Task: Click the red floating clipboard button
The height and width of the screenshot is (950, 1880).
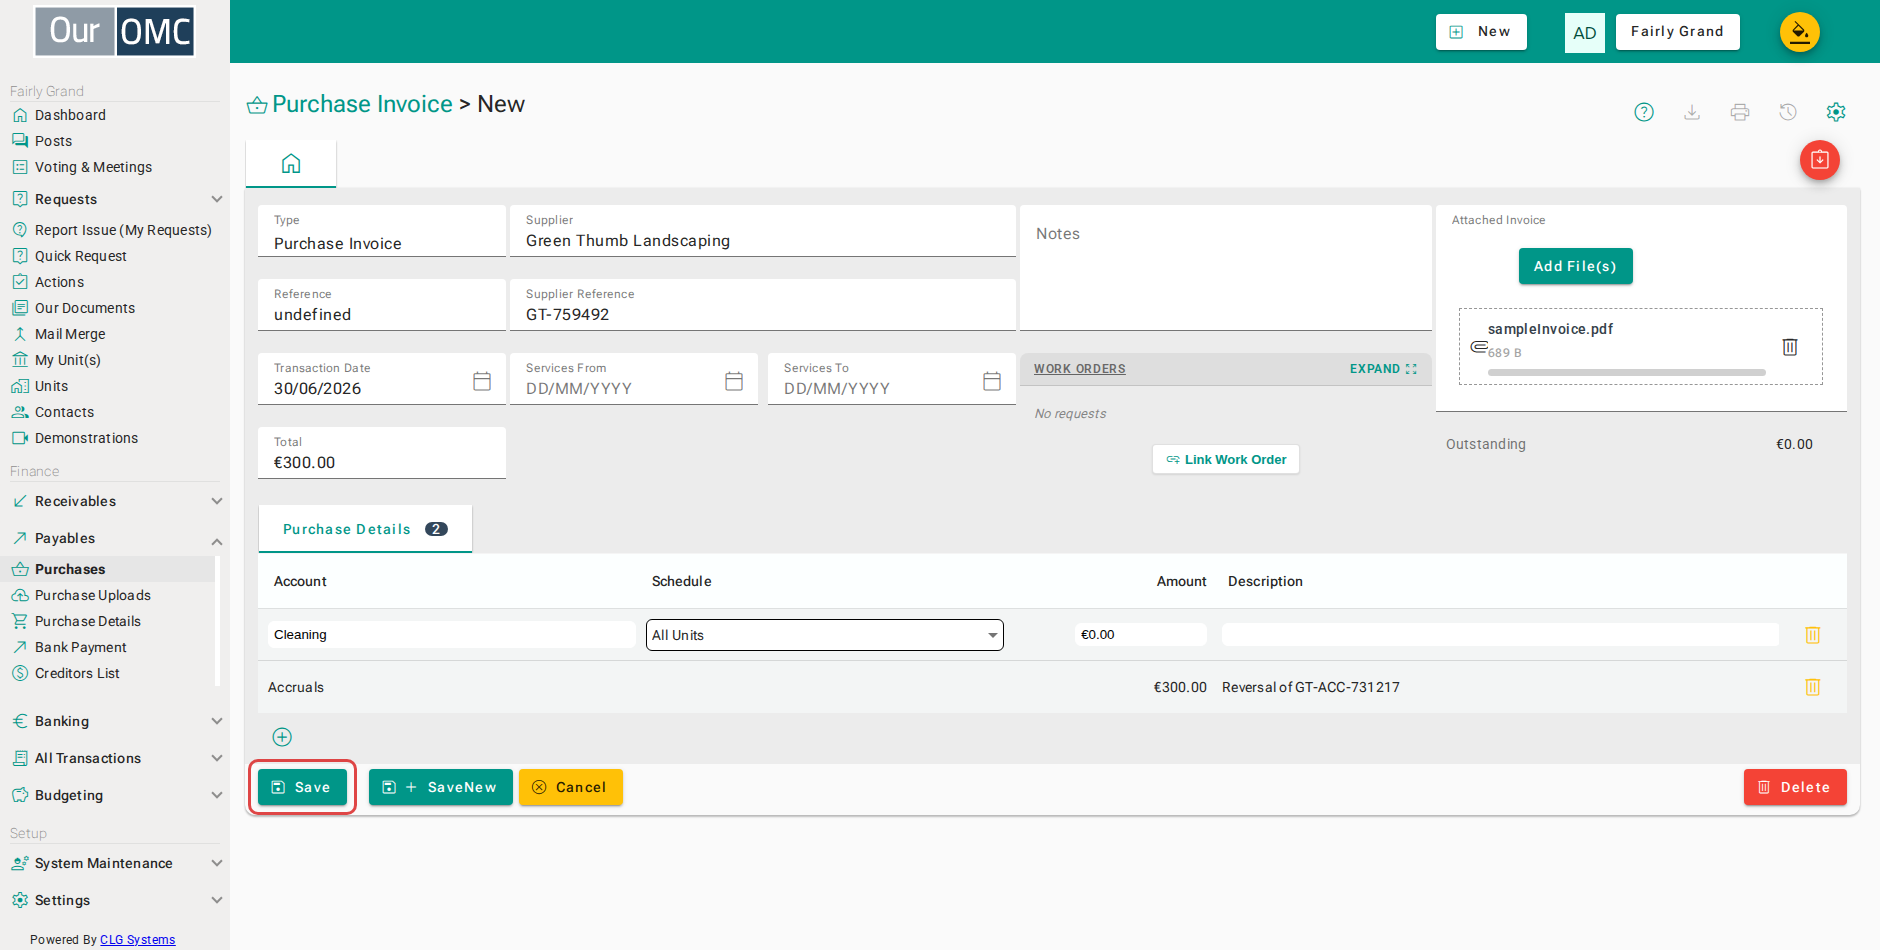Action: 1820,160
